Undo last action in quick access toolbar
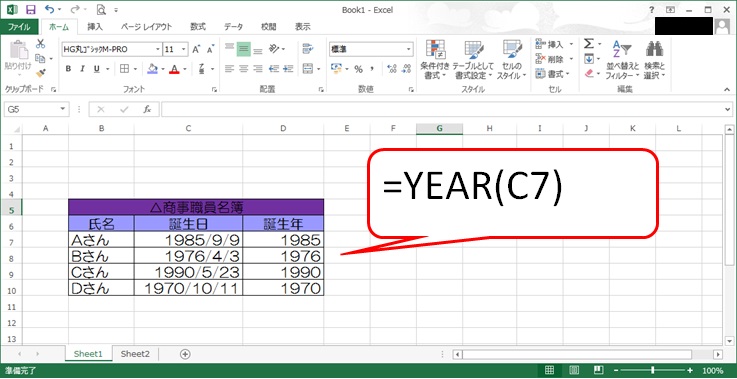The width and height of the screenshot is (737, 379). (49, 9)
